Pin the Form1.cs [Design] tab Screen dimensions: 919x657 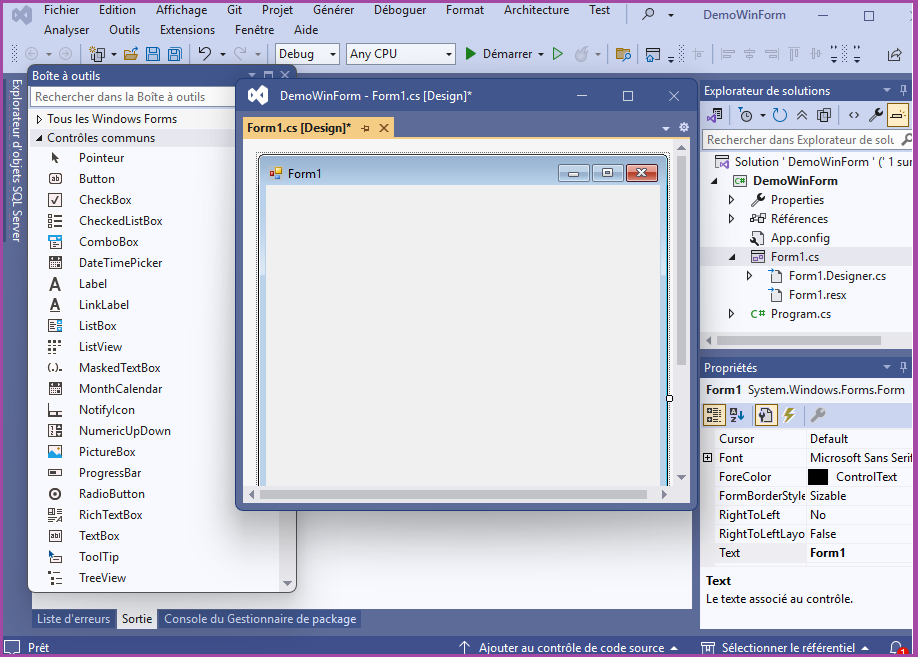365,128
